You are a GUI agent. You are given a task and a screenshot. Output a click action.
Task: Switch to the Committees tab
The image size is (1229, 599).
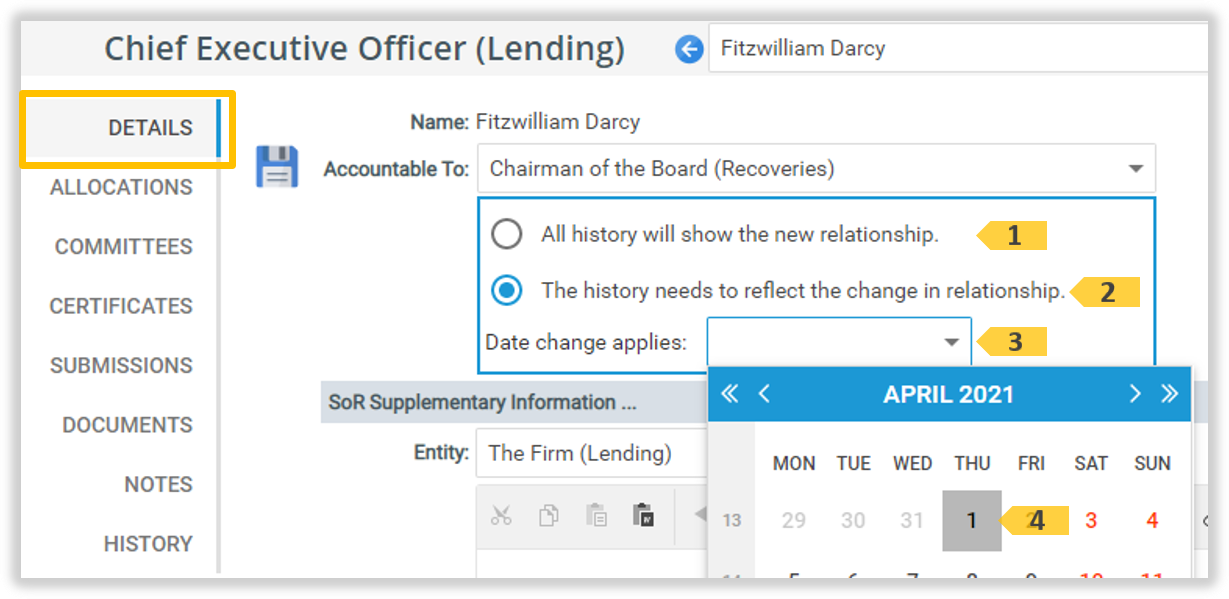coord(123,247)
